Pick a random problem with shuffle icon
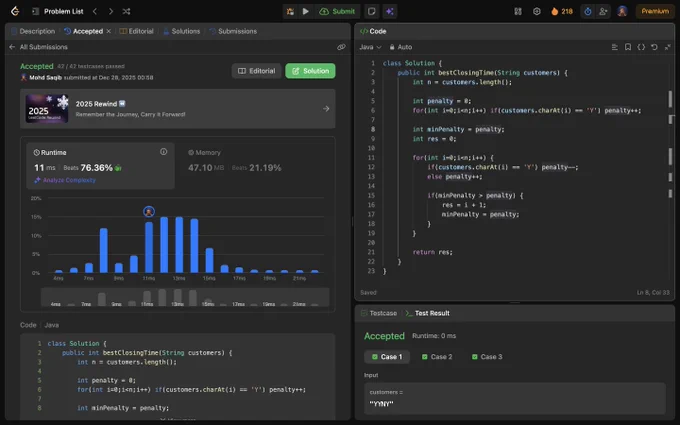 tap(126, 11)
